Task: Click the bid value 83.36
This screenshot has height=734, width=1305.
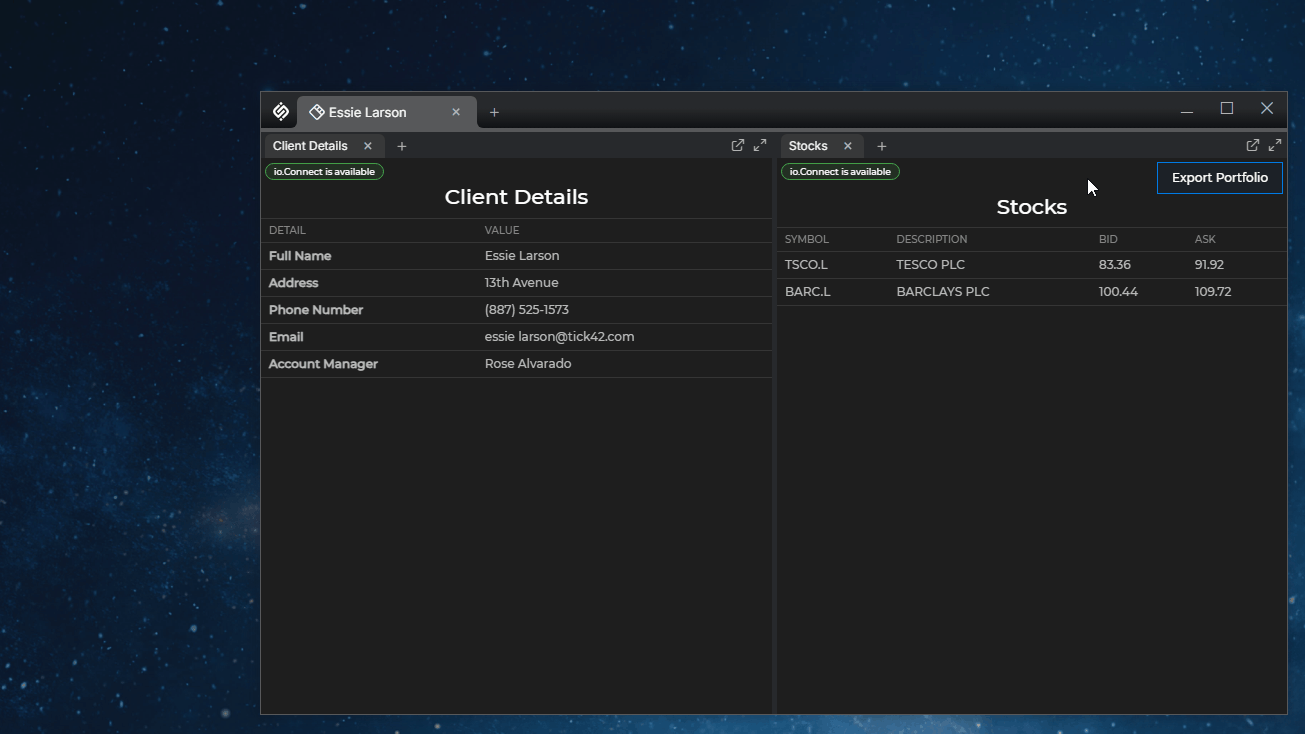Action: (x=1115, y=265)
